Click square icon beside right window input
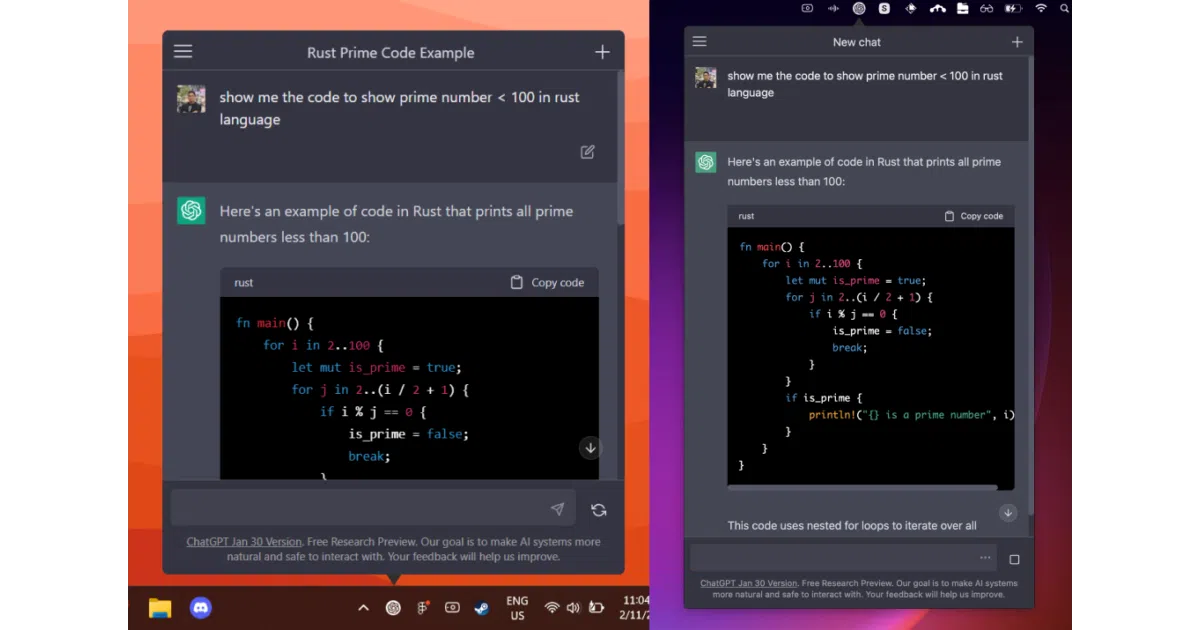The height and width of the screenshot is (630, 1200). tap(1014, 559)
